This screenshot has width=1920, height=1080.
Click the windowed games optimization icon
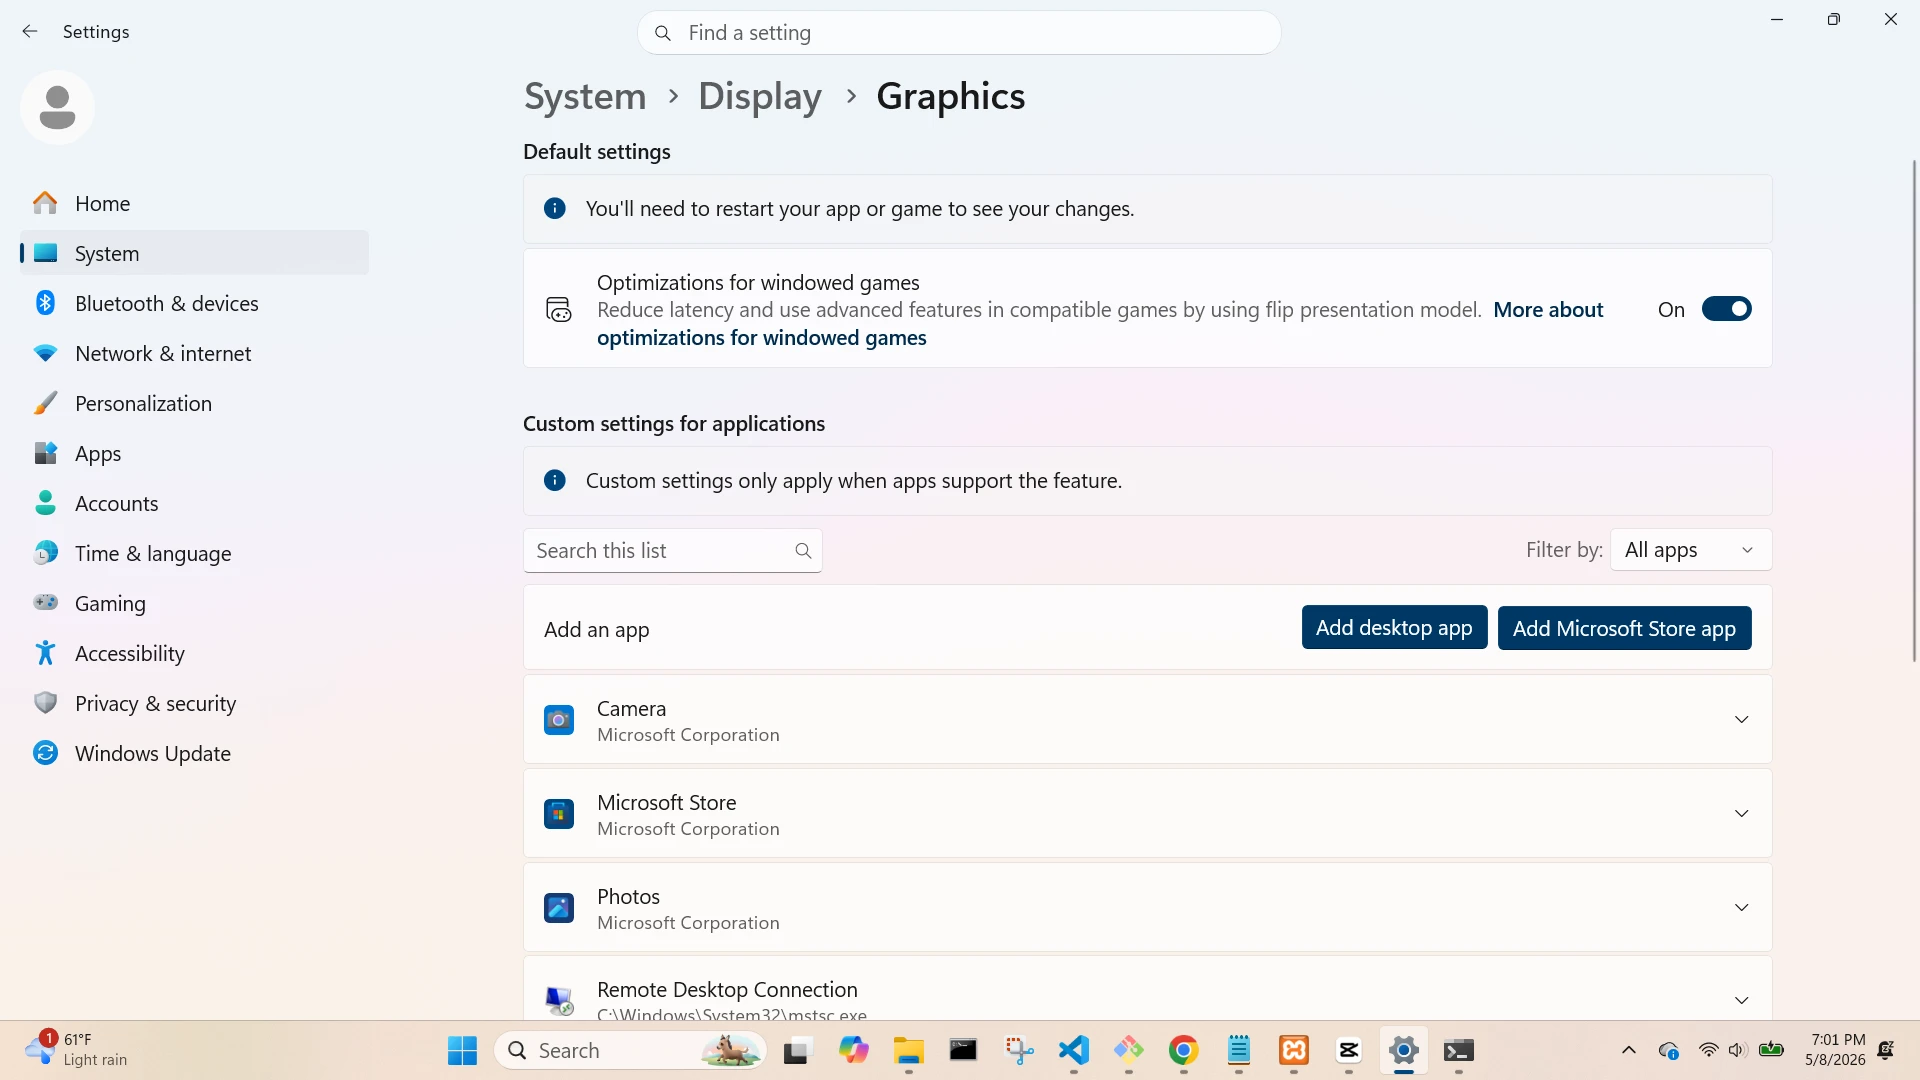558,309
